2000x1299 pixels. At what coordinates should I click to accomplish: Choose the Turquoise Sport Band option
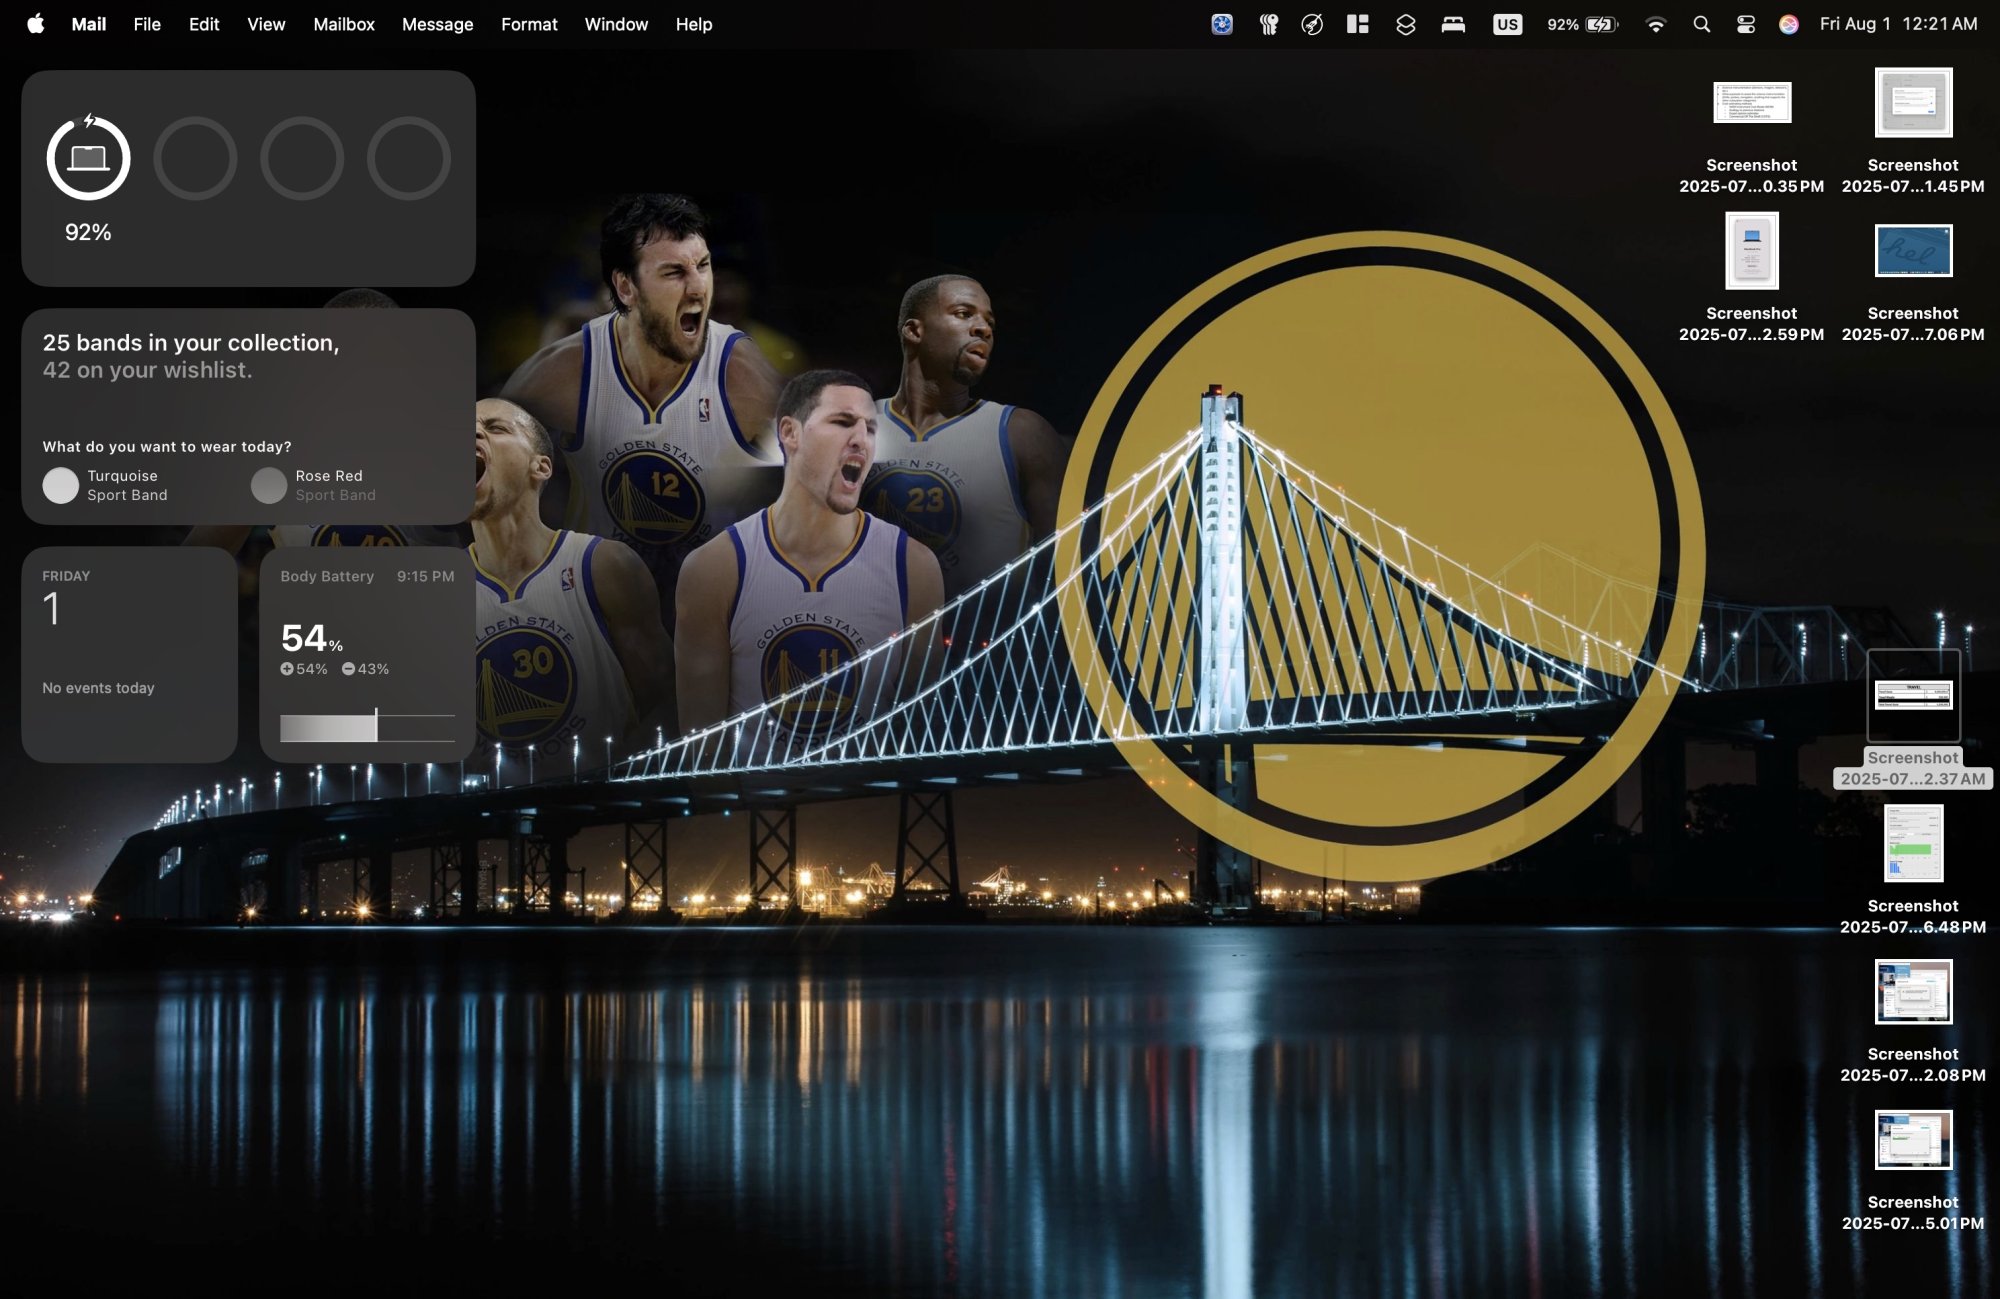point(105,485)
